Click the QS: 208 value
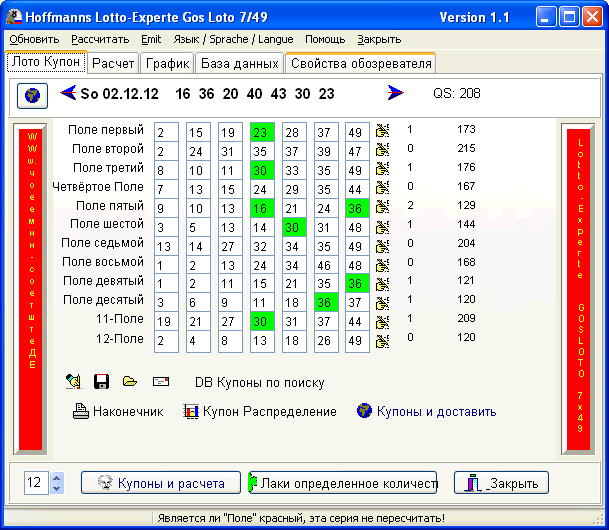Screen dimensions: 609x530 click(x=457, y=93)
